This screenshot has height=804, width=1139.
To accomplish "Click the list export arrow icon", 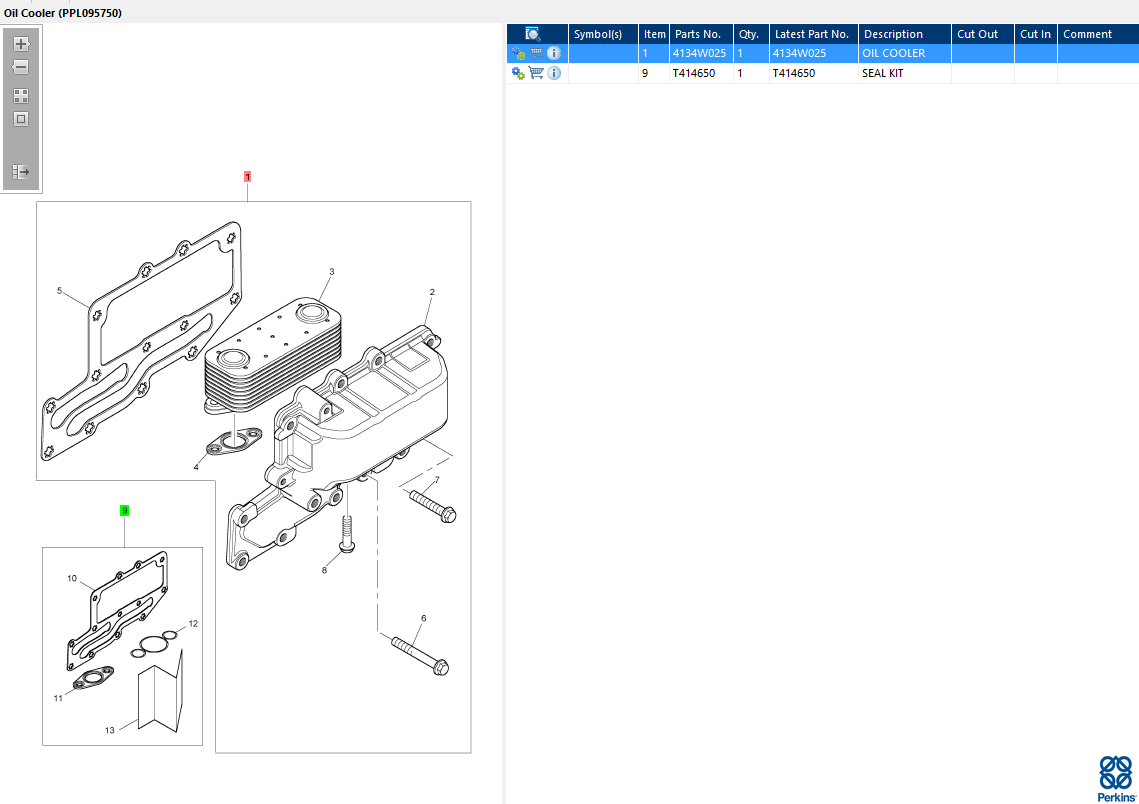I will 21,172.
